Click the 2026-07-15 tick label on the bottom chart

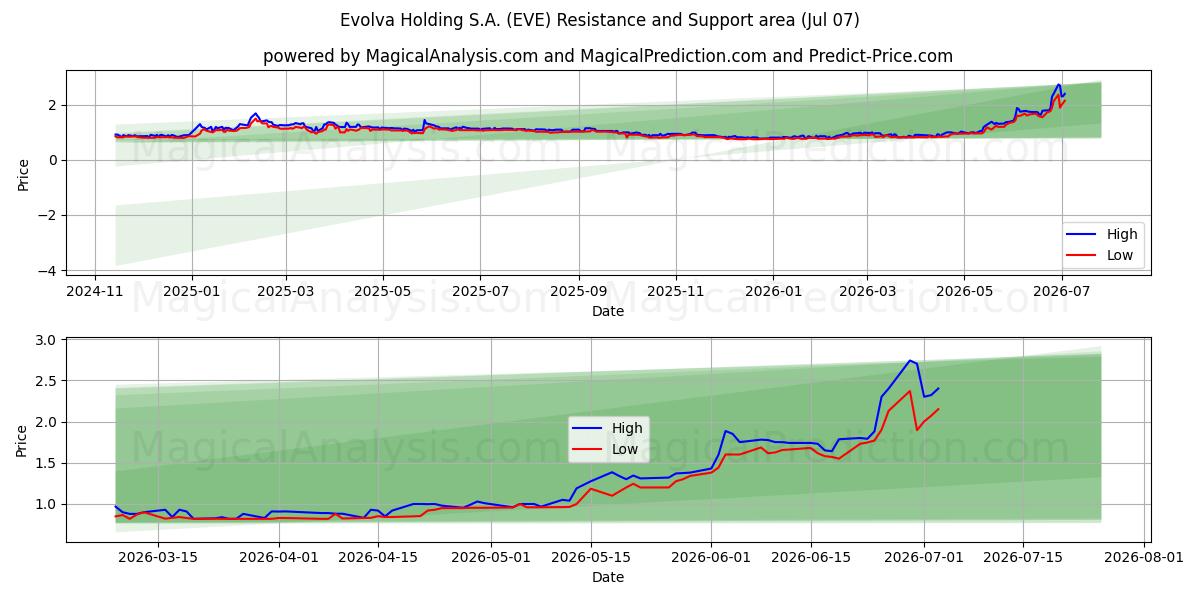[x=1022, y=558]
